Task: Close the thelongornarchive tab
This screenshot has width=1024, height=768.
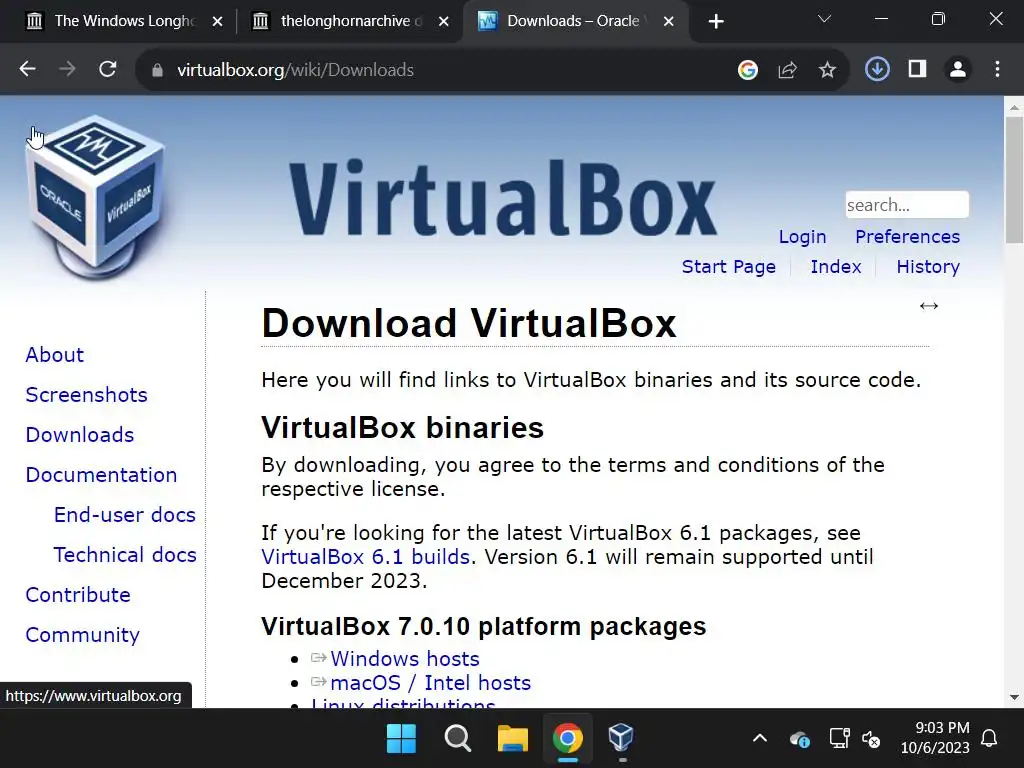Action: coord(443,22)
